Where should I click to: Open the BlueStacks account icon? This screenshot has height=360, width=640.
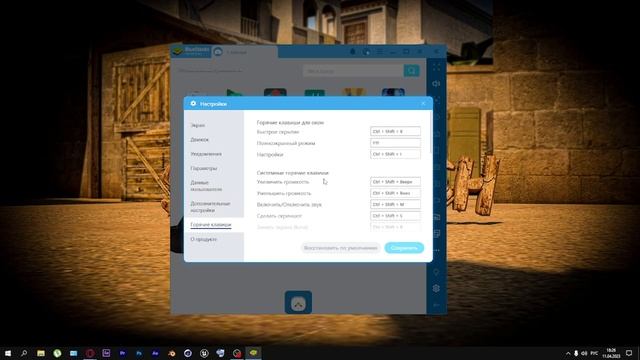click(x=366, y=52)
